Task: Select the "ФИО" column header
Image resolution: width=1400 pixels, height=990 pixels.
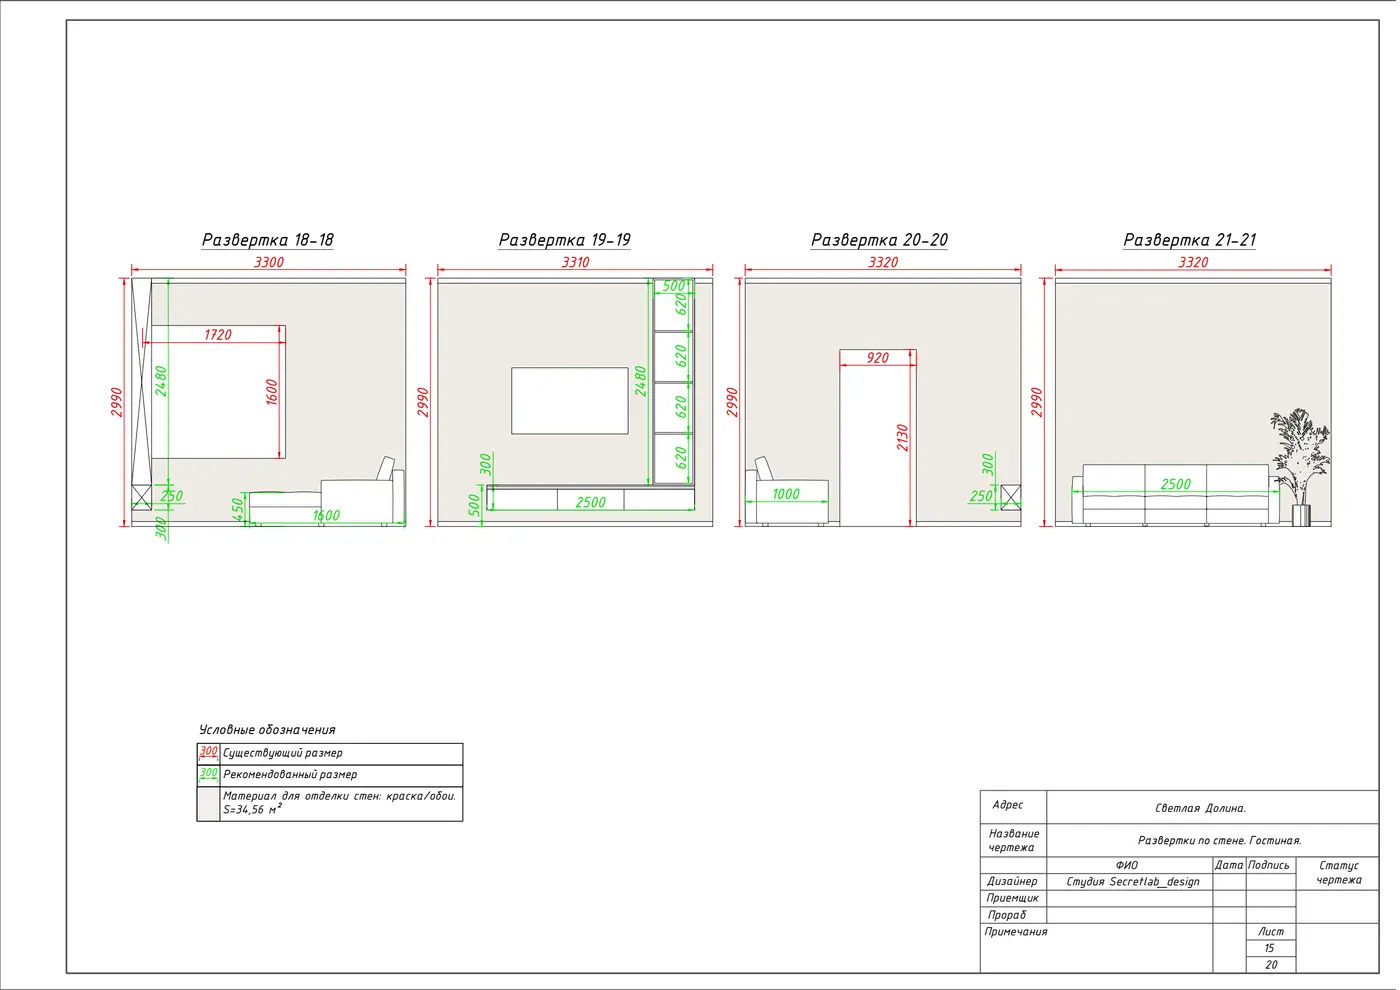Action: pos(1127,865)
